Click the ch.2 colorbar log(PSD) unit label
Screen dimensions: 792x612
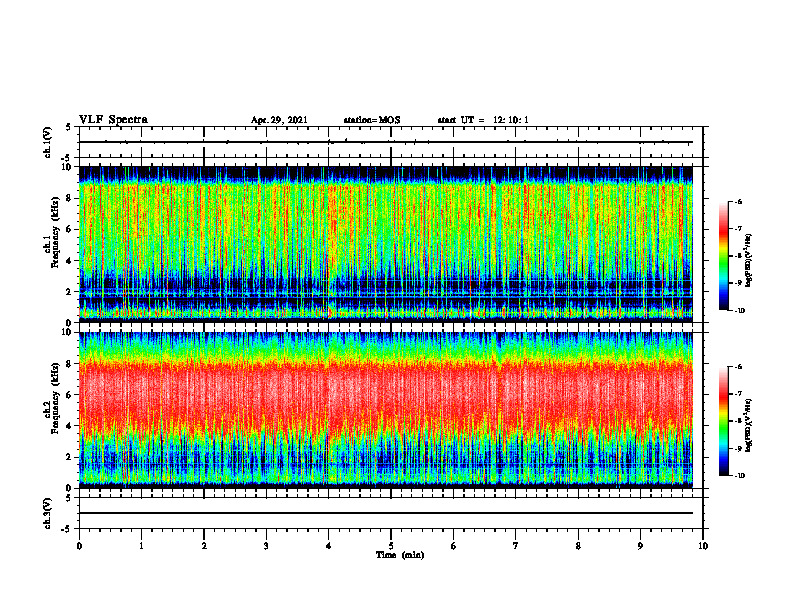[x=750, y=424]
